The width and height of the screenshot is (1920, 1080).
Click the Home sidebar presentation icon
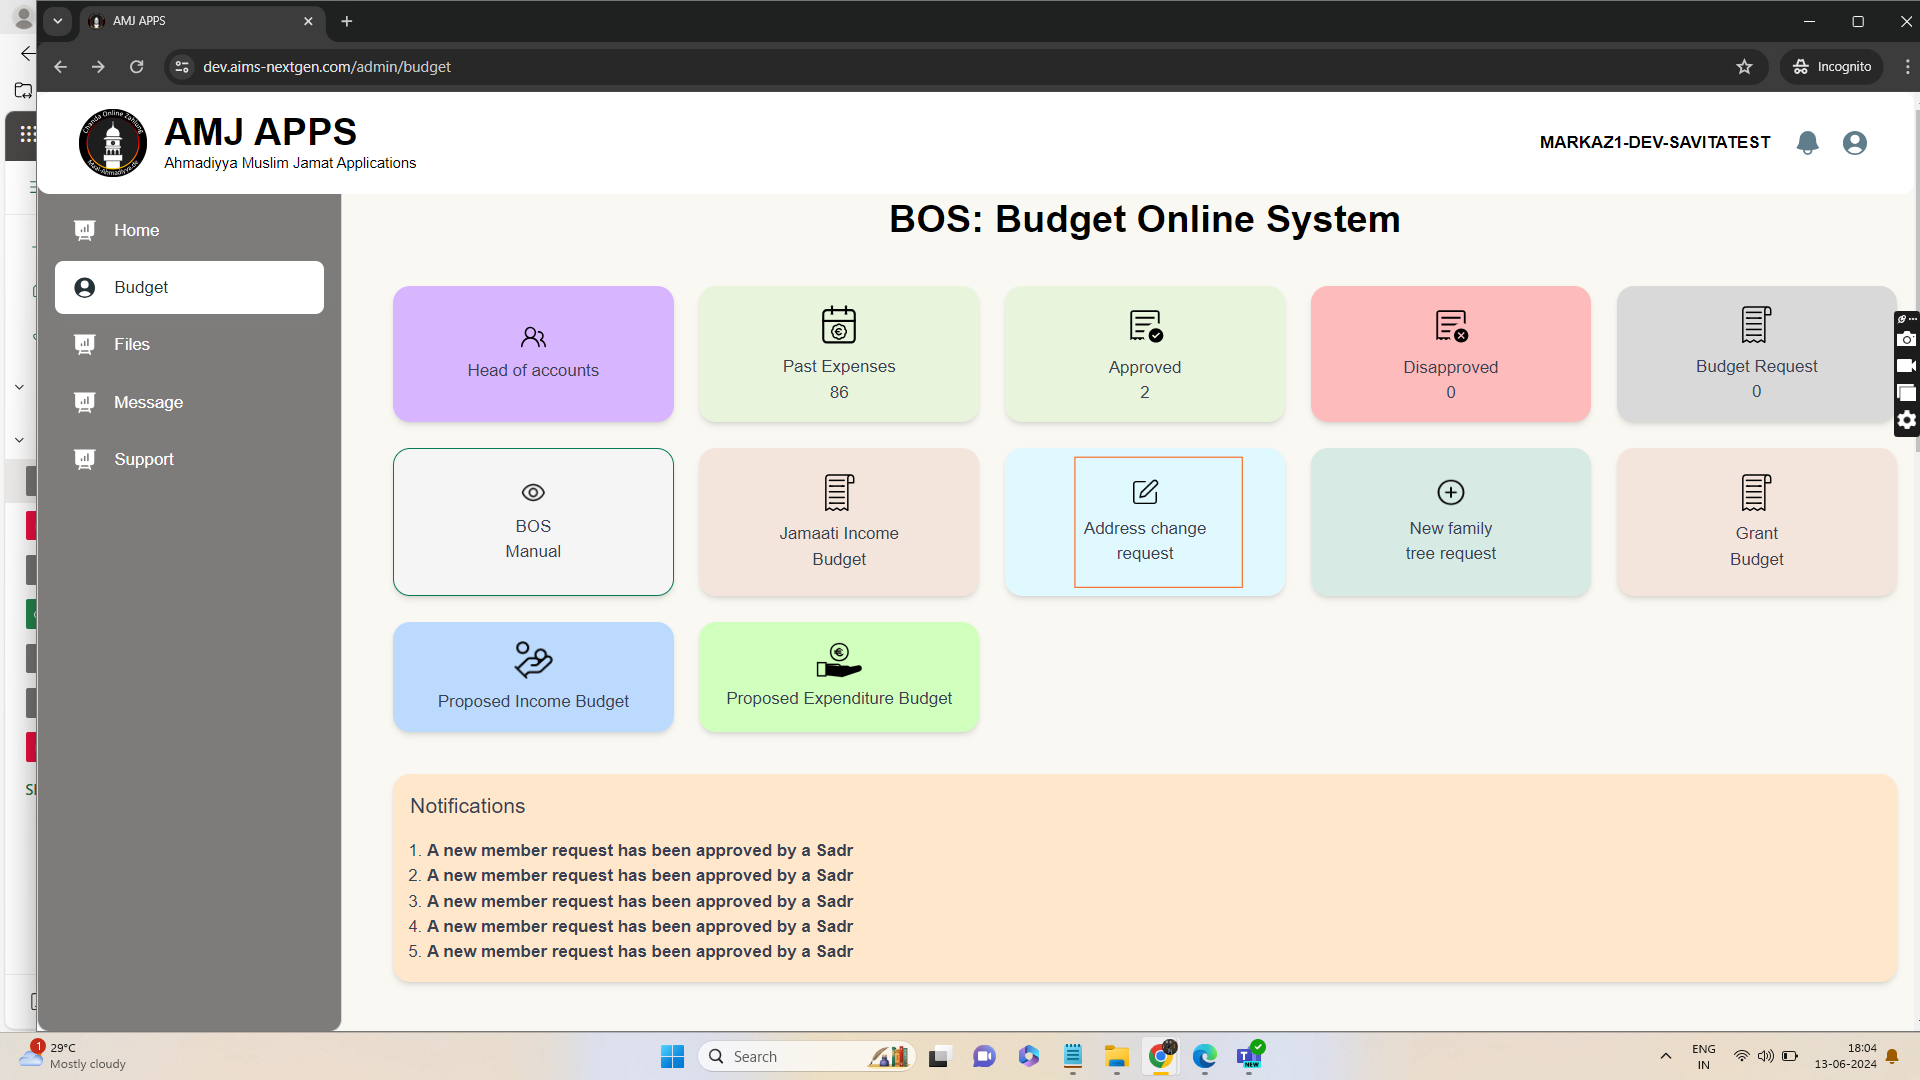[85, 230]
